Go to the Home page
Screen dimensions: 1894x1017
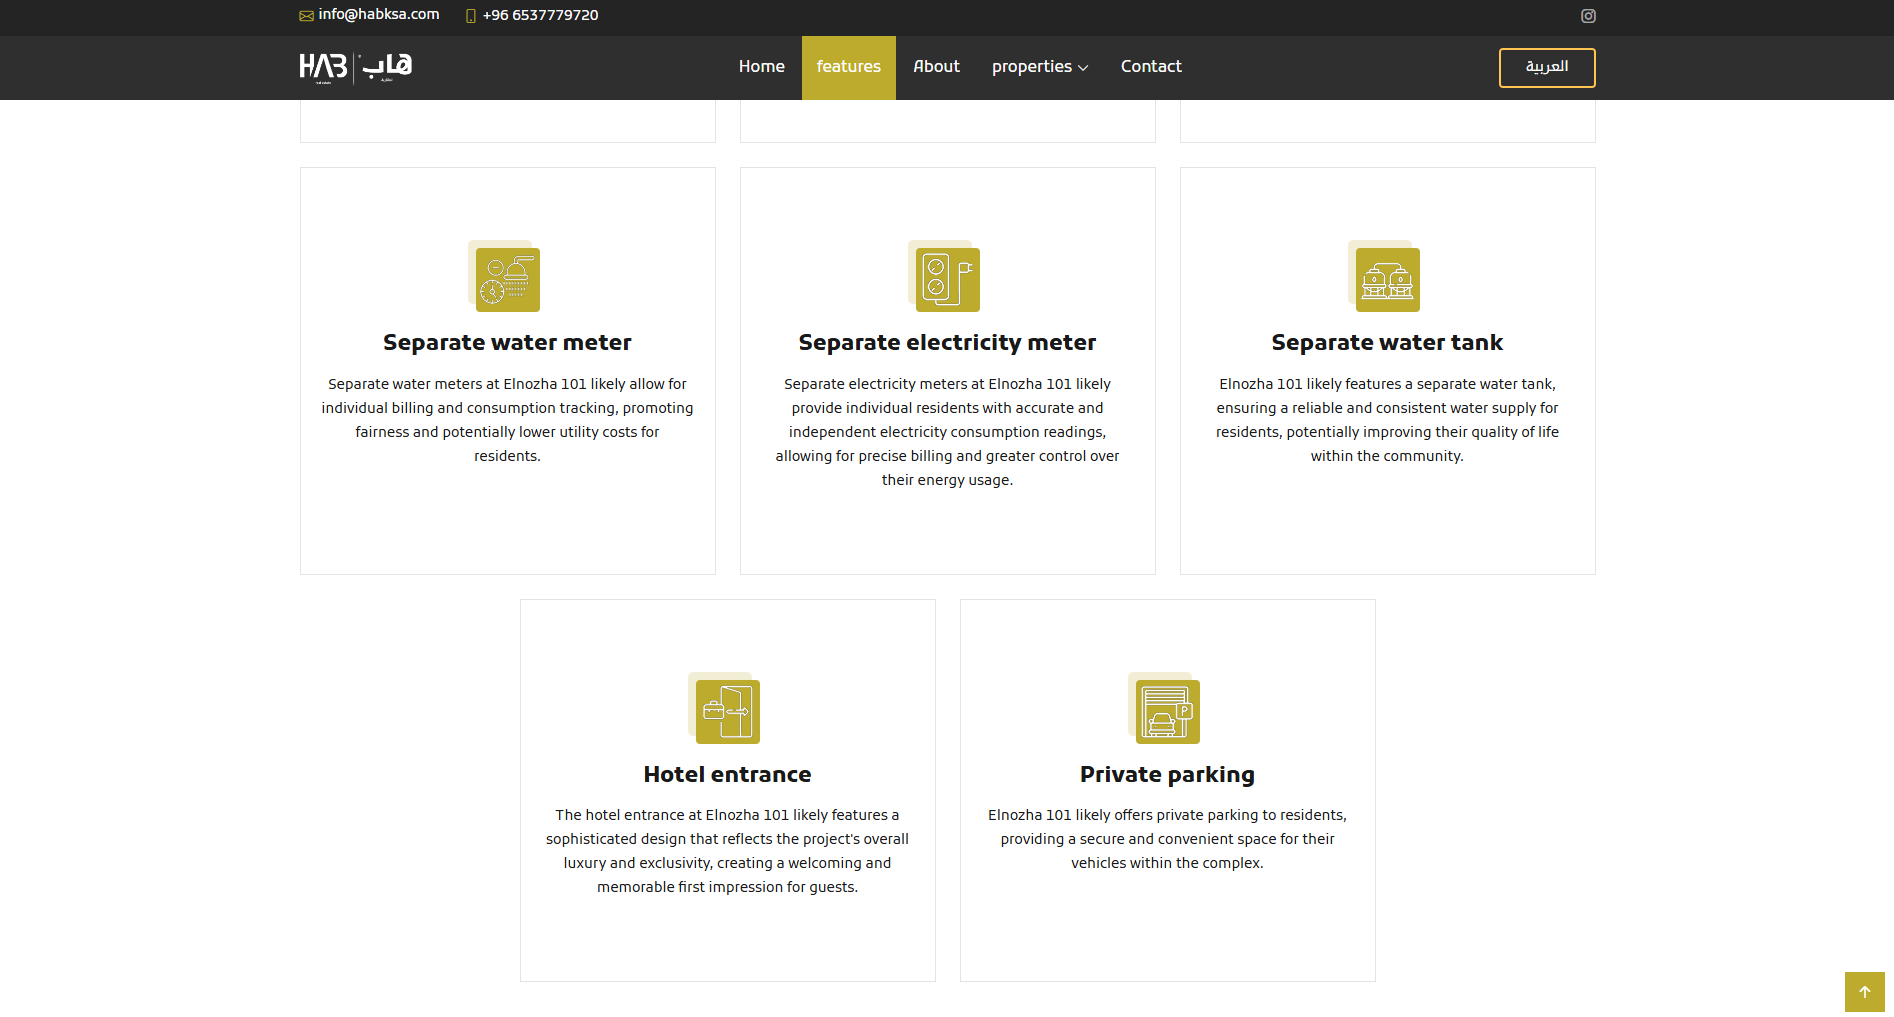click(x=761, y=67)
